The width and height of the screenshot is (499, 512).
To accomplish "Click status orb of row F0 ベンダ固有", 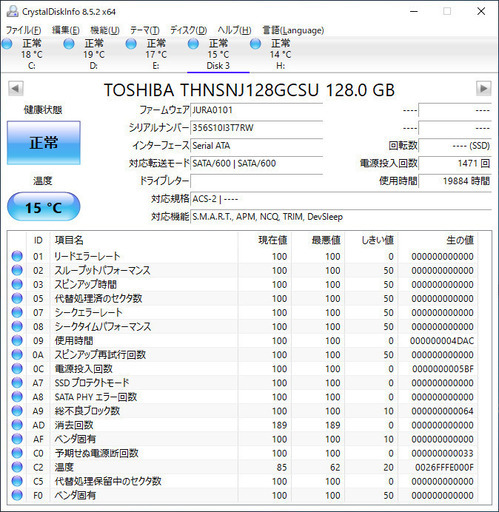I will click(17, 495).
